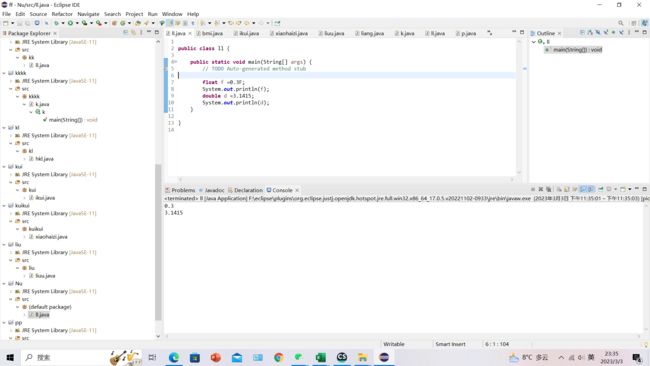Collapse the kui project node

[x=4, y=167]
